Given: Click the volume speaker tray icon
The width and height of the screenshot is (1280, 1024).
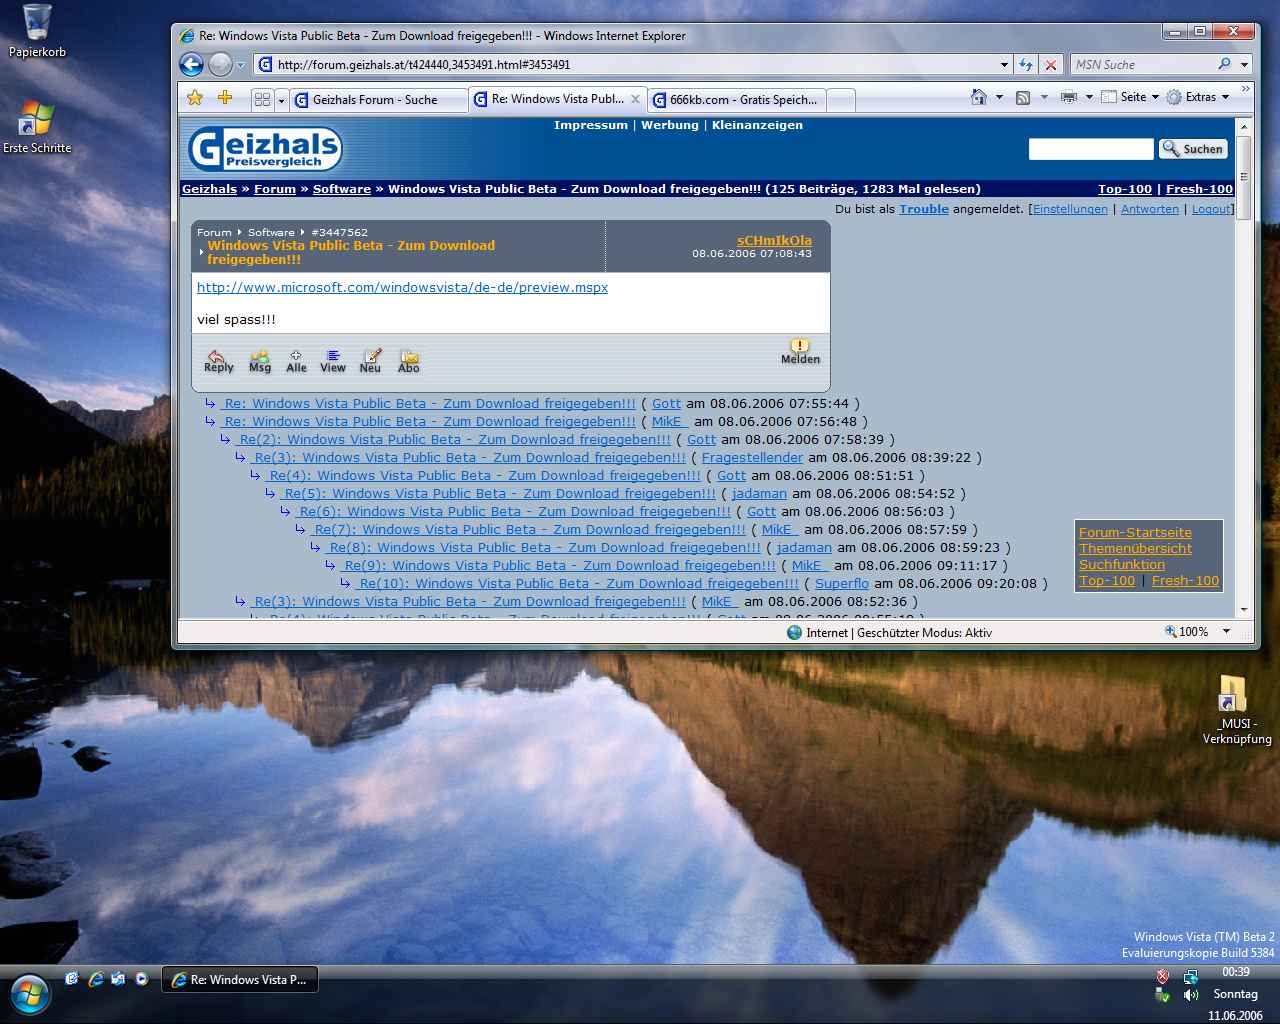Looking at the screenshot, I should [x=1190, y=995].
